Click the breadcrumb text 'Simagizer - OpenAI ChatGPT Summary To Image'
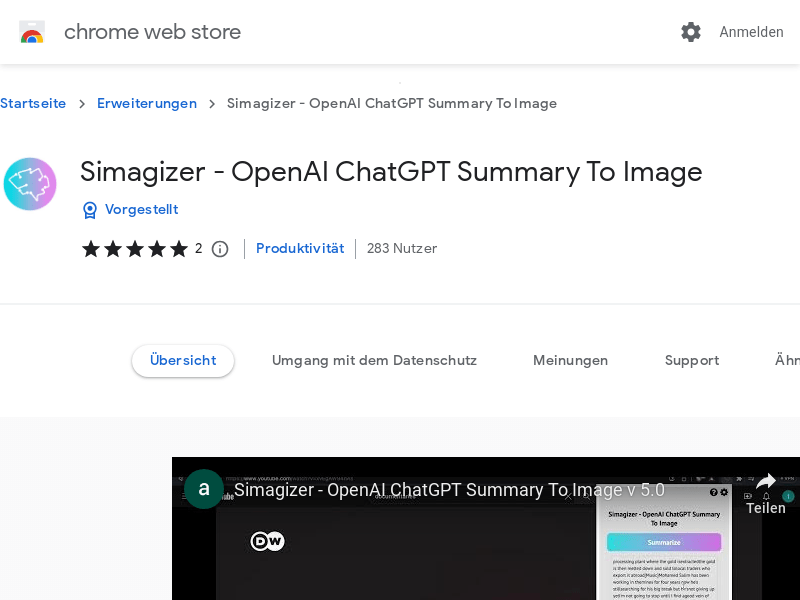The image size is (800, 600). pos(392,104)
